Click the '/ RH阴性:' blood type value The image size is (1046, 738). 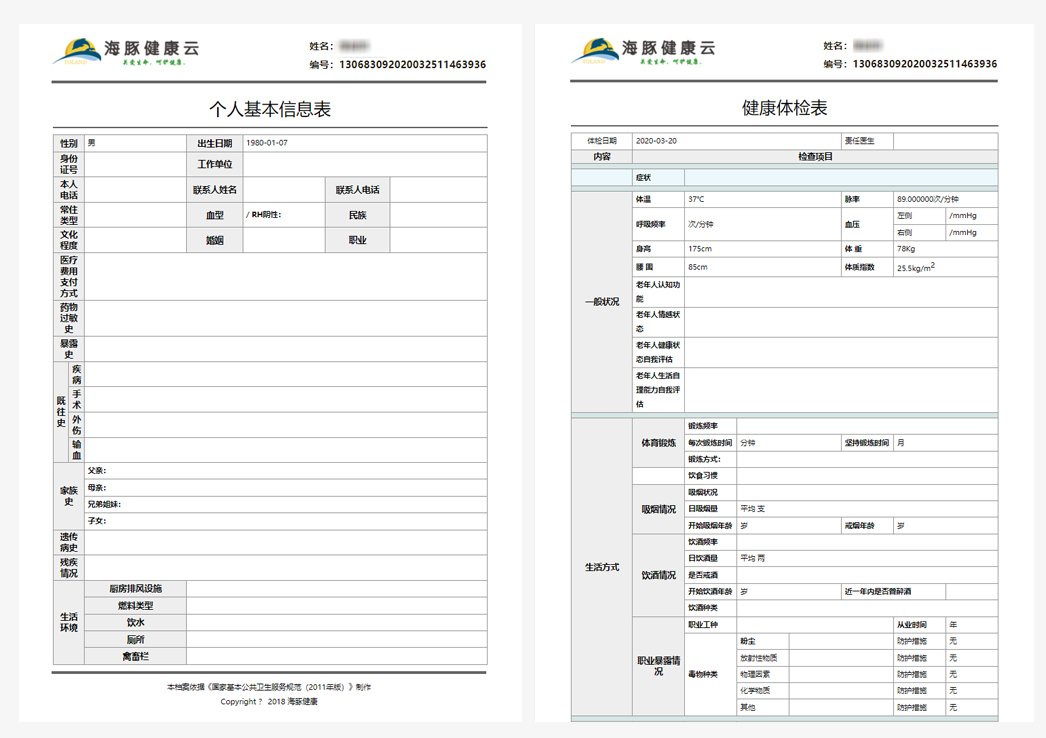pyautogui.click(x=264, y=215)
